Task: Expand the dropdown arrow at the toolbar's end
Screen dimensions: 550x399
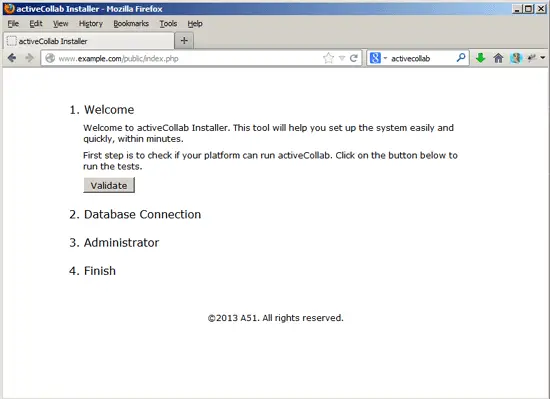Action: click(x=543, y=58)
